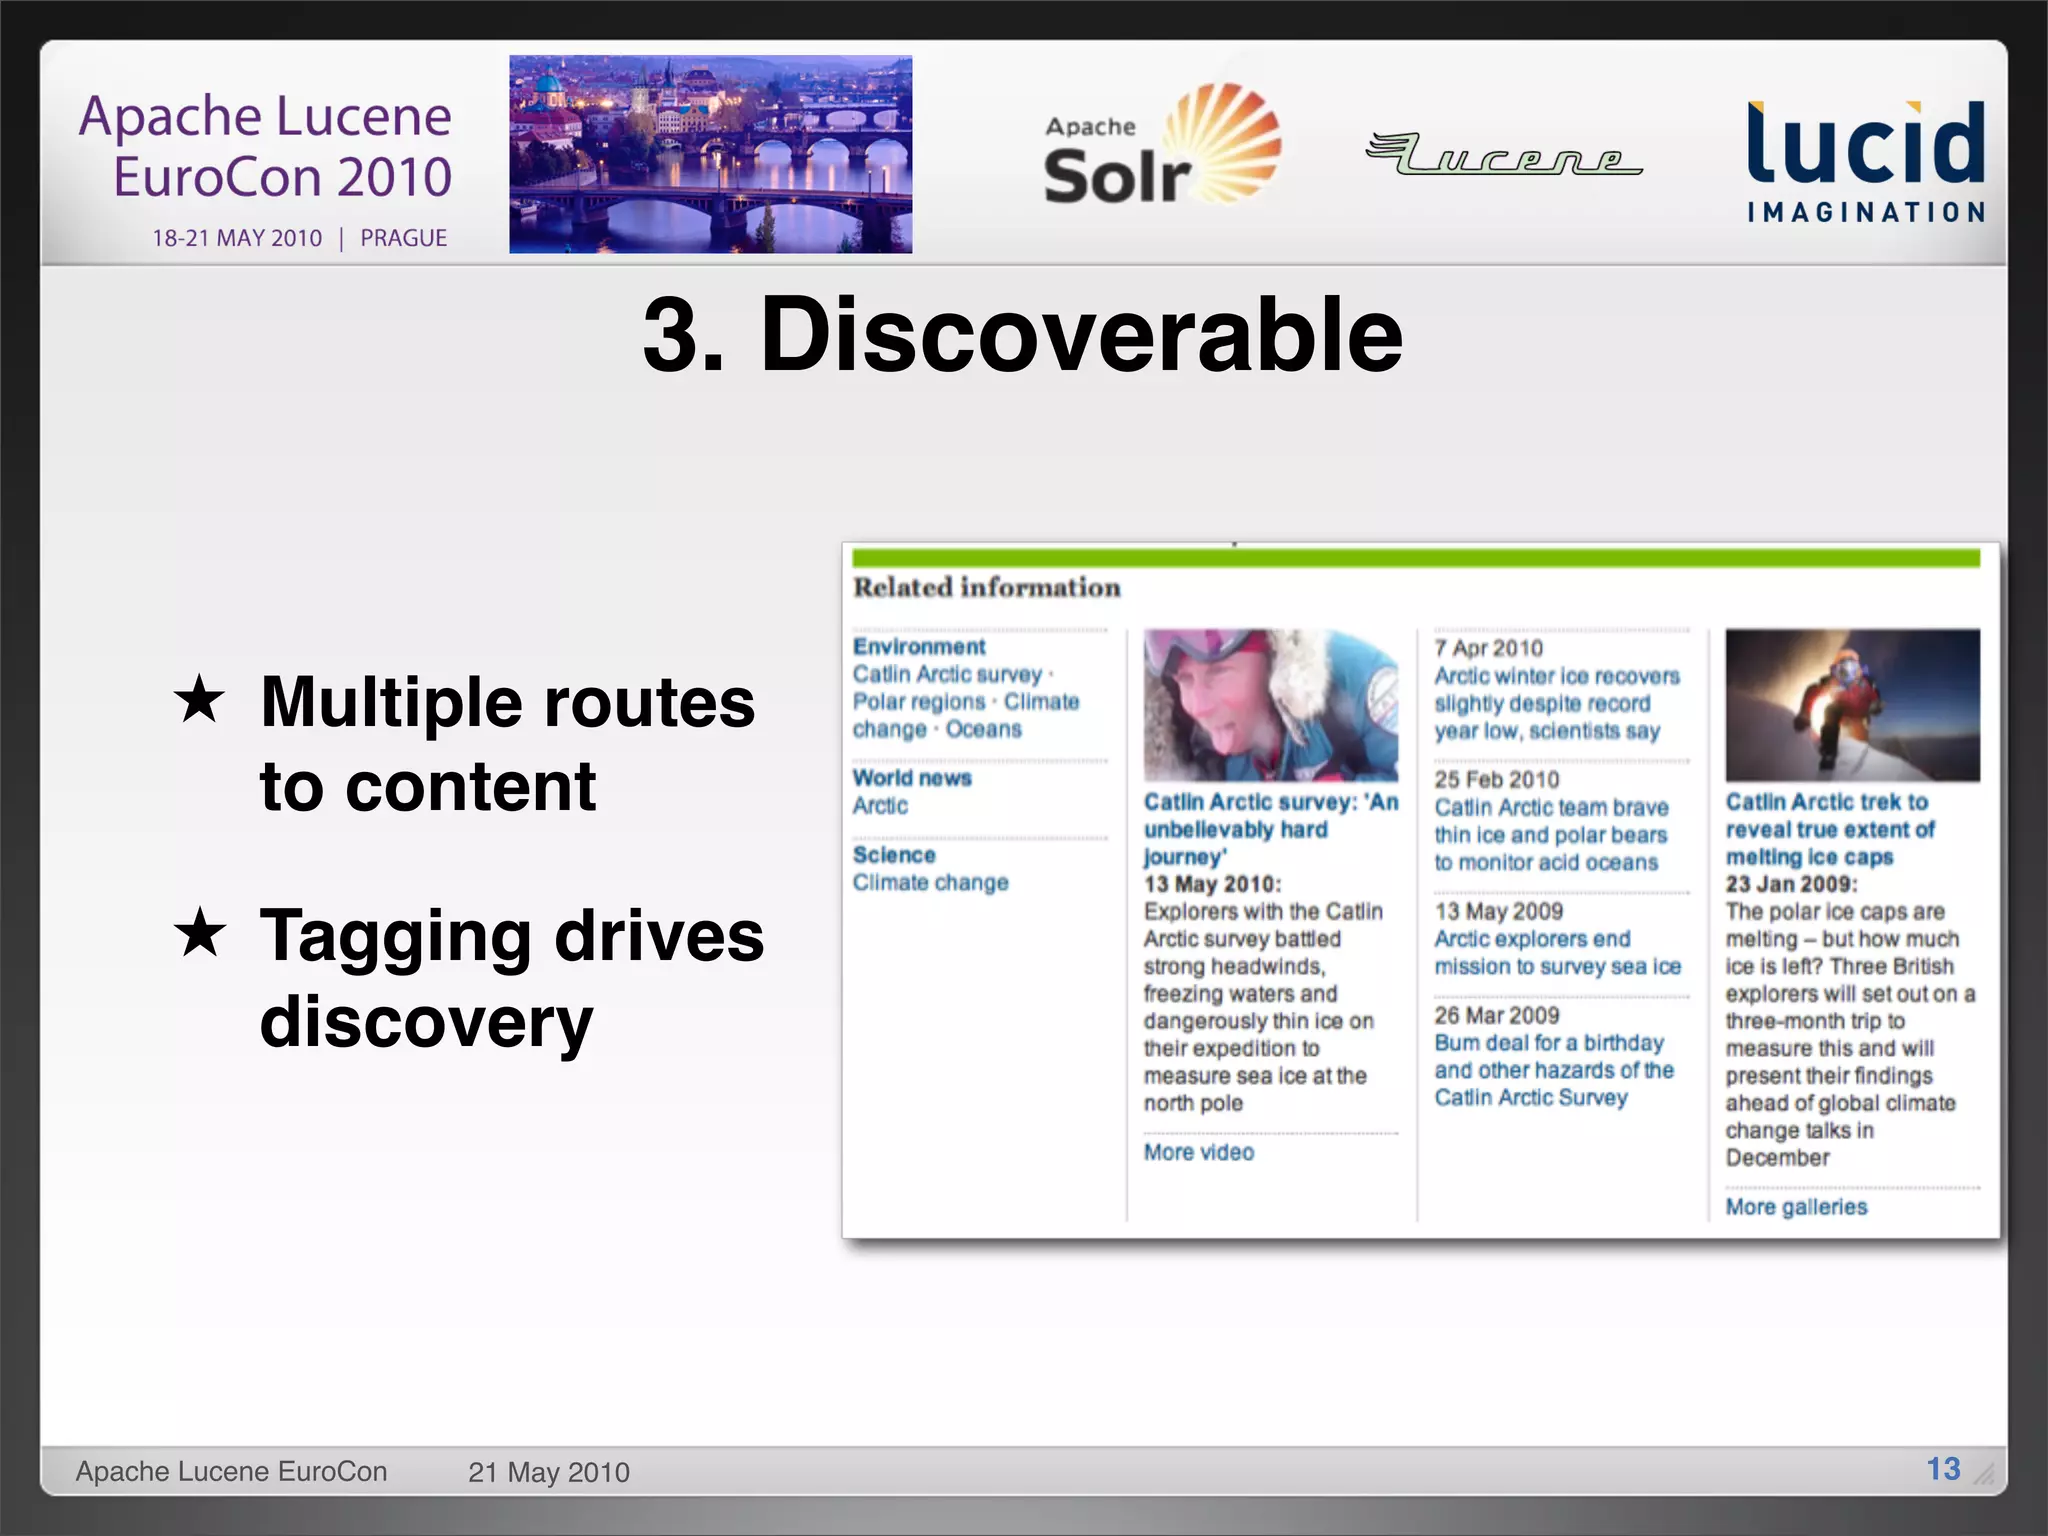This screenshot has height=1536, width=2048.
Task: Click the Lucene logo
Action: point(1504,154)
